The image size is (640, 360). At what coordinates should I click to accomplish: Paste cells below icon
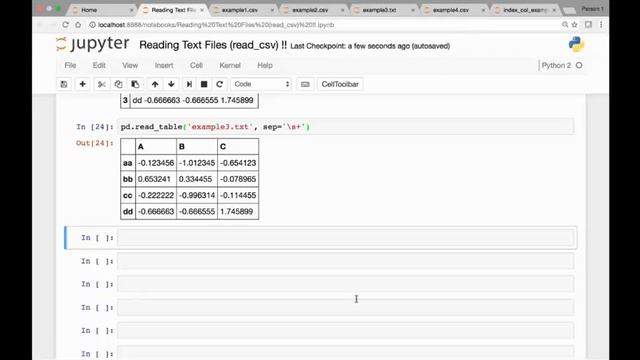click(135, 84)
